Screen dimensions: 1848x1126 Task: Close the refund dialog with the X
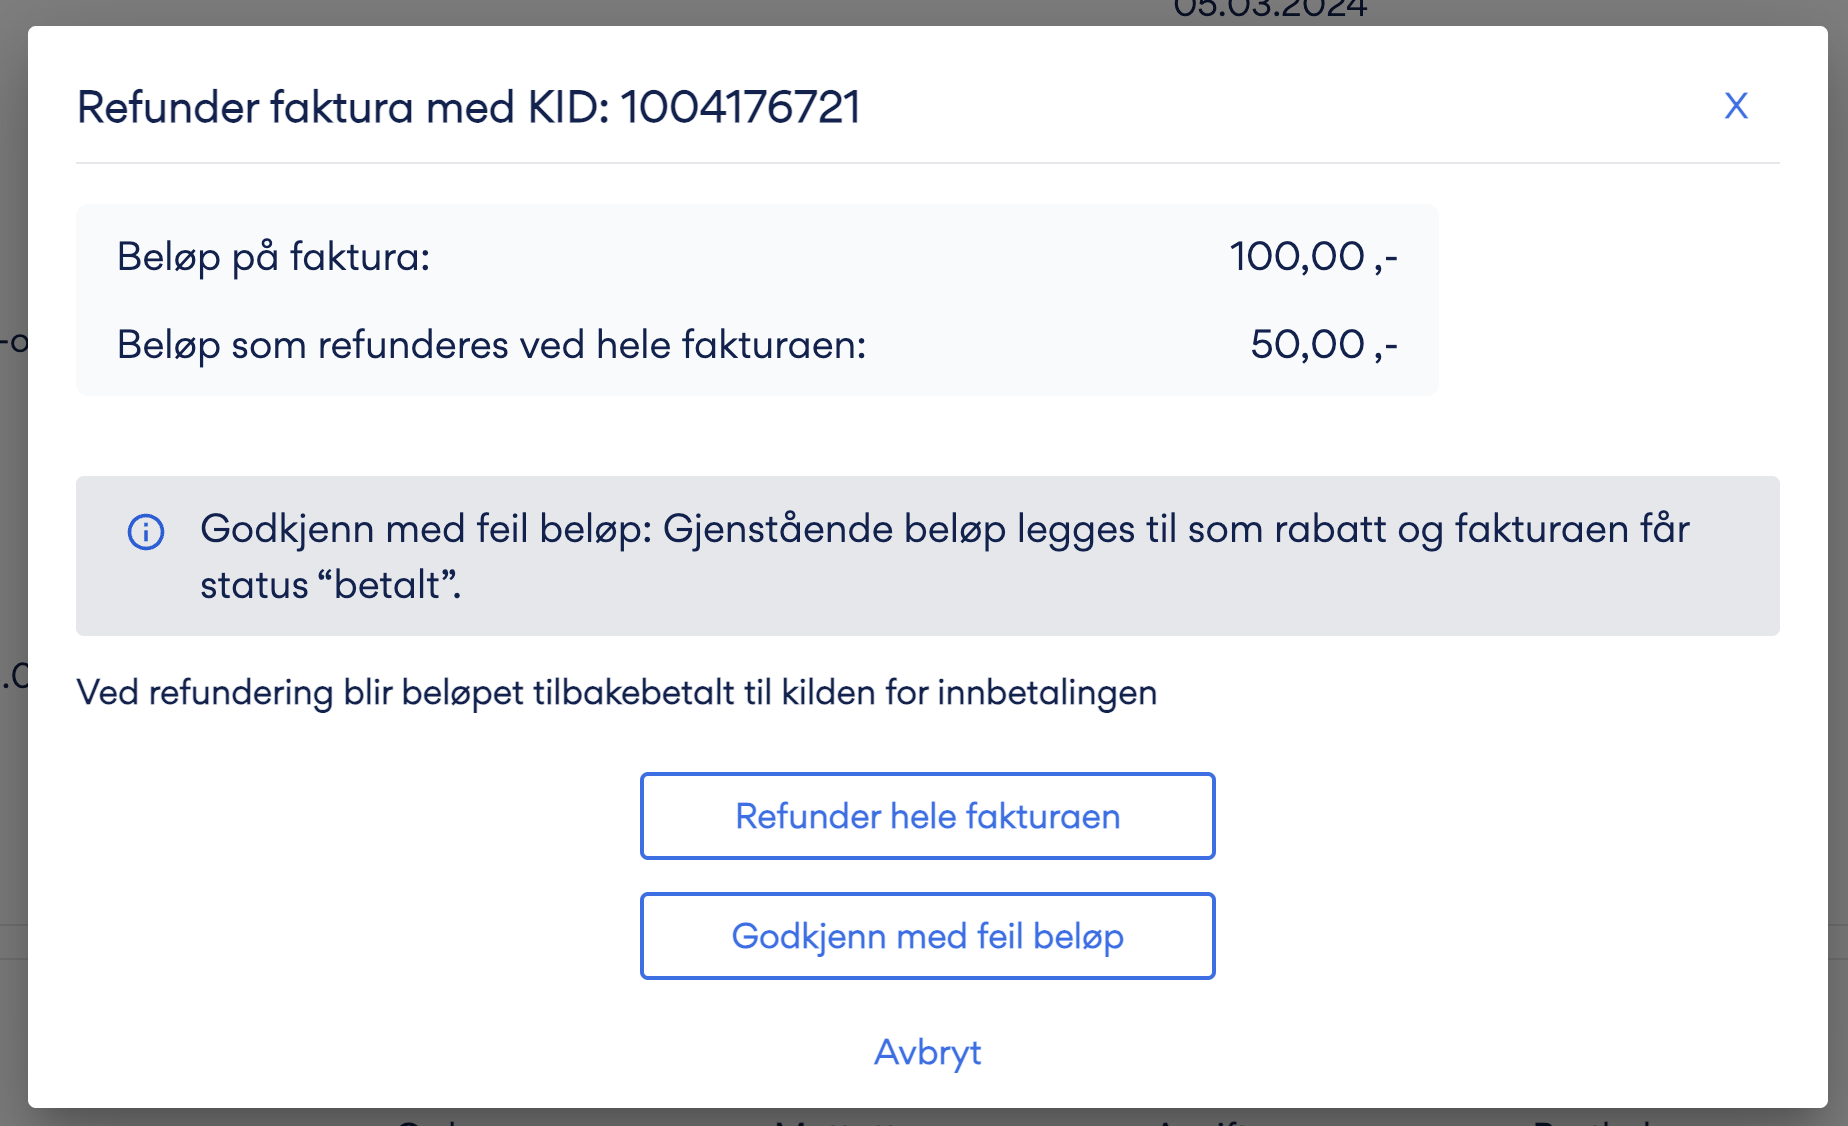click(1736, 106)
